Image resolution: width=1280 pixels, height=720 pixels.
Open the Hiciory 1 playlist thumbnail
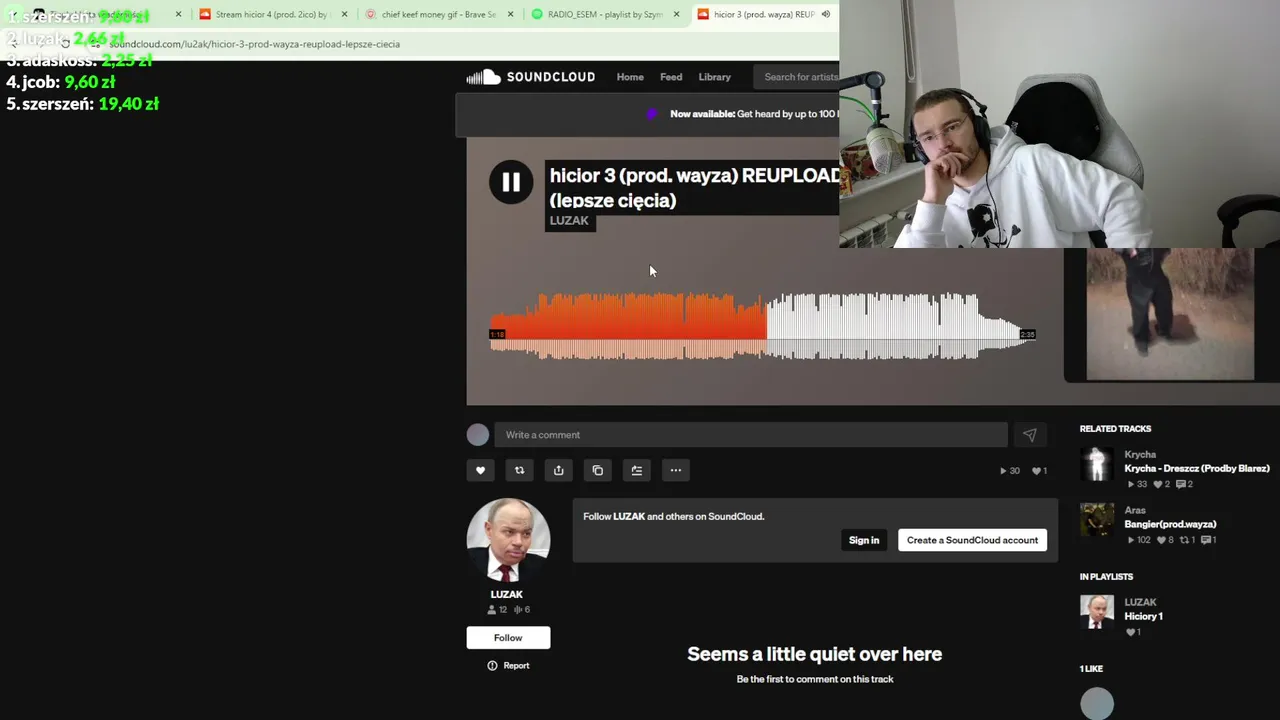coord(1097,612)
